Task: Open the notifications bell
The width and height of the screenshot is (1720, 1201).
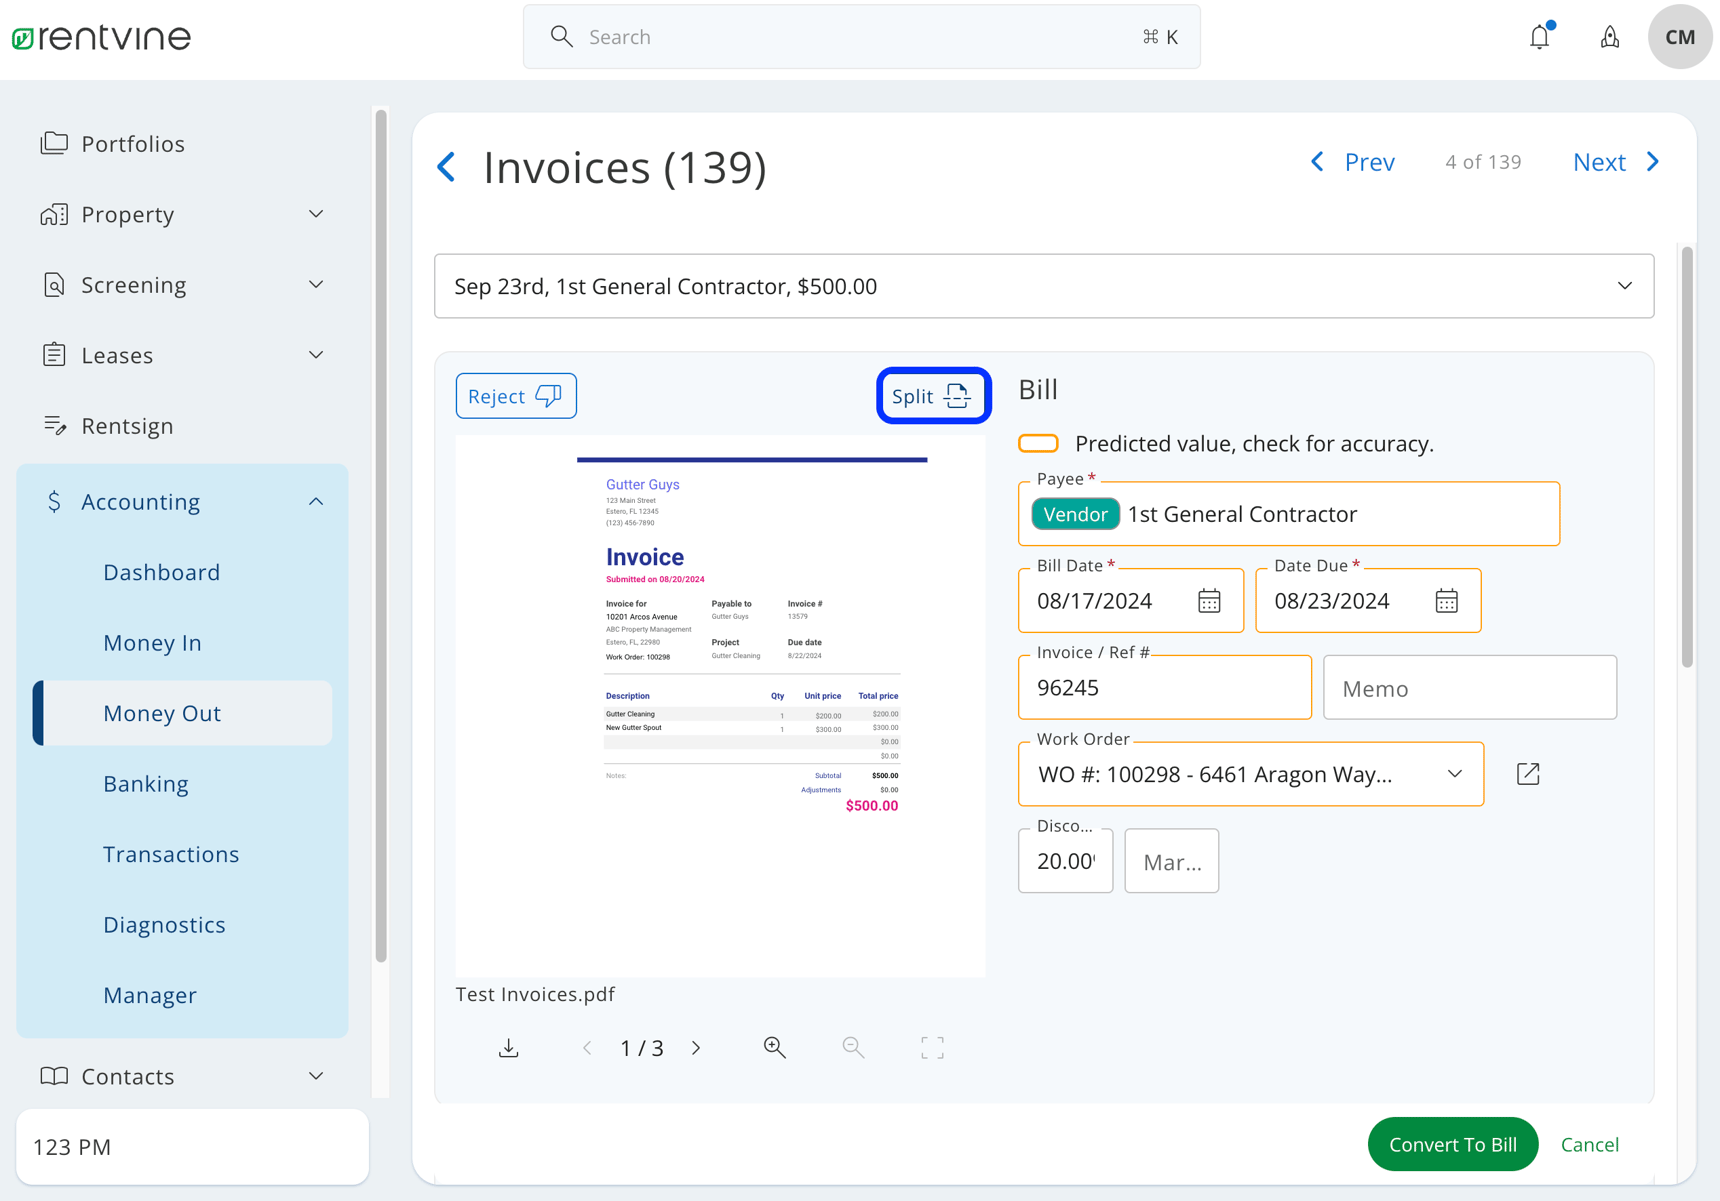Action: tap(1538, 36)
